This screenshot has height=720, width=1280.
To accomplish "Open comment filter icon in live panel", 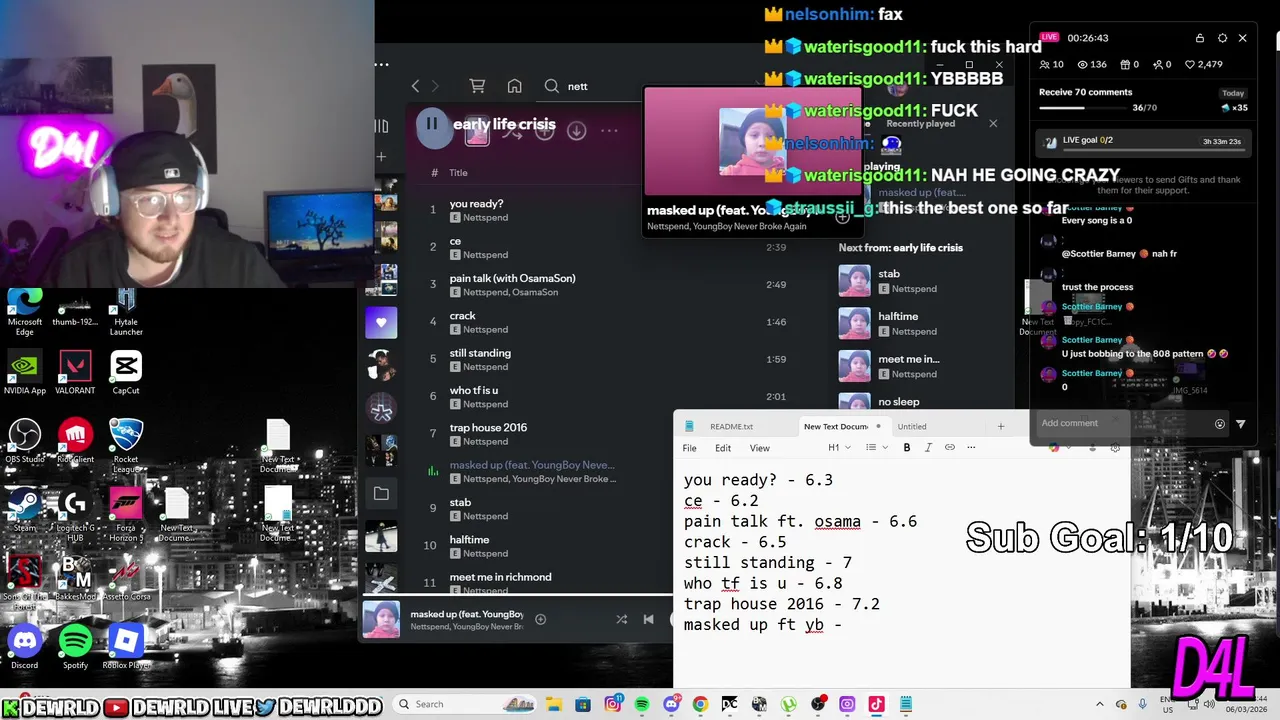I will click(1241, 424).
